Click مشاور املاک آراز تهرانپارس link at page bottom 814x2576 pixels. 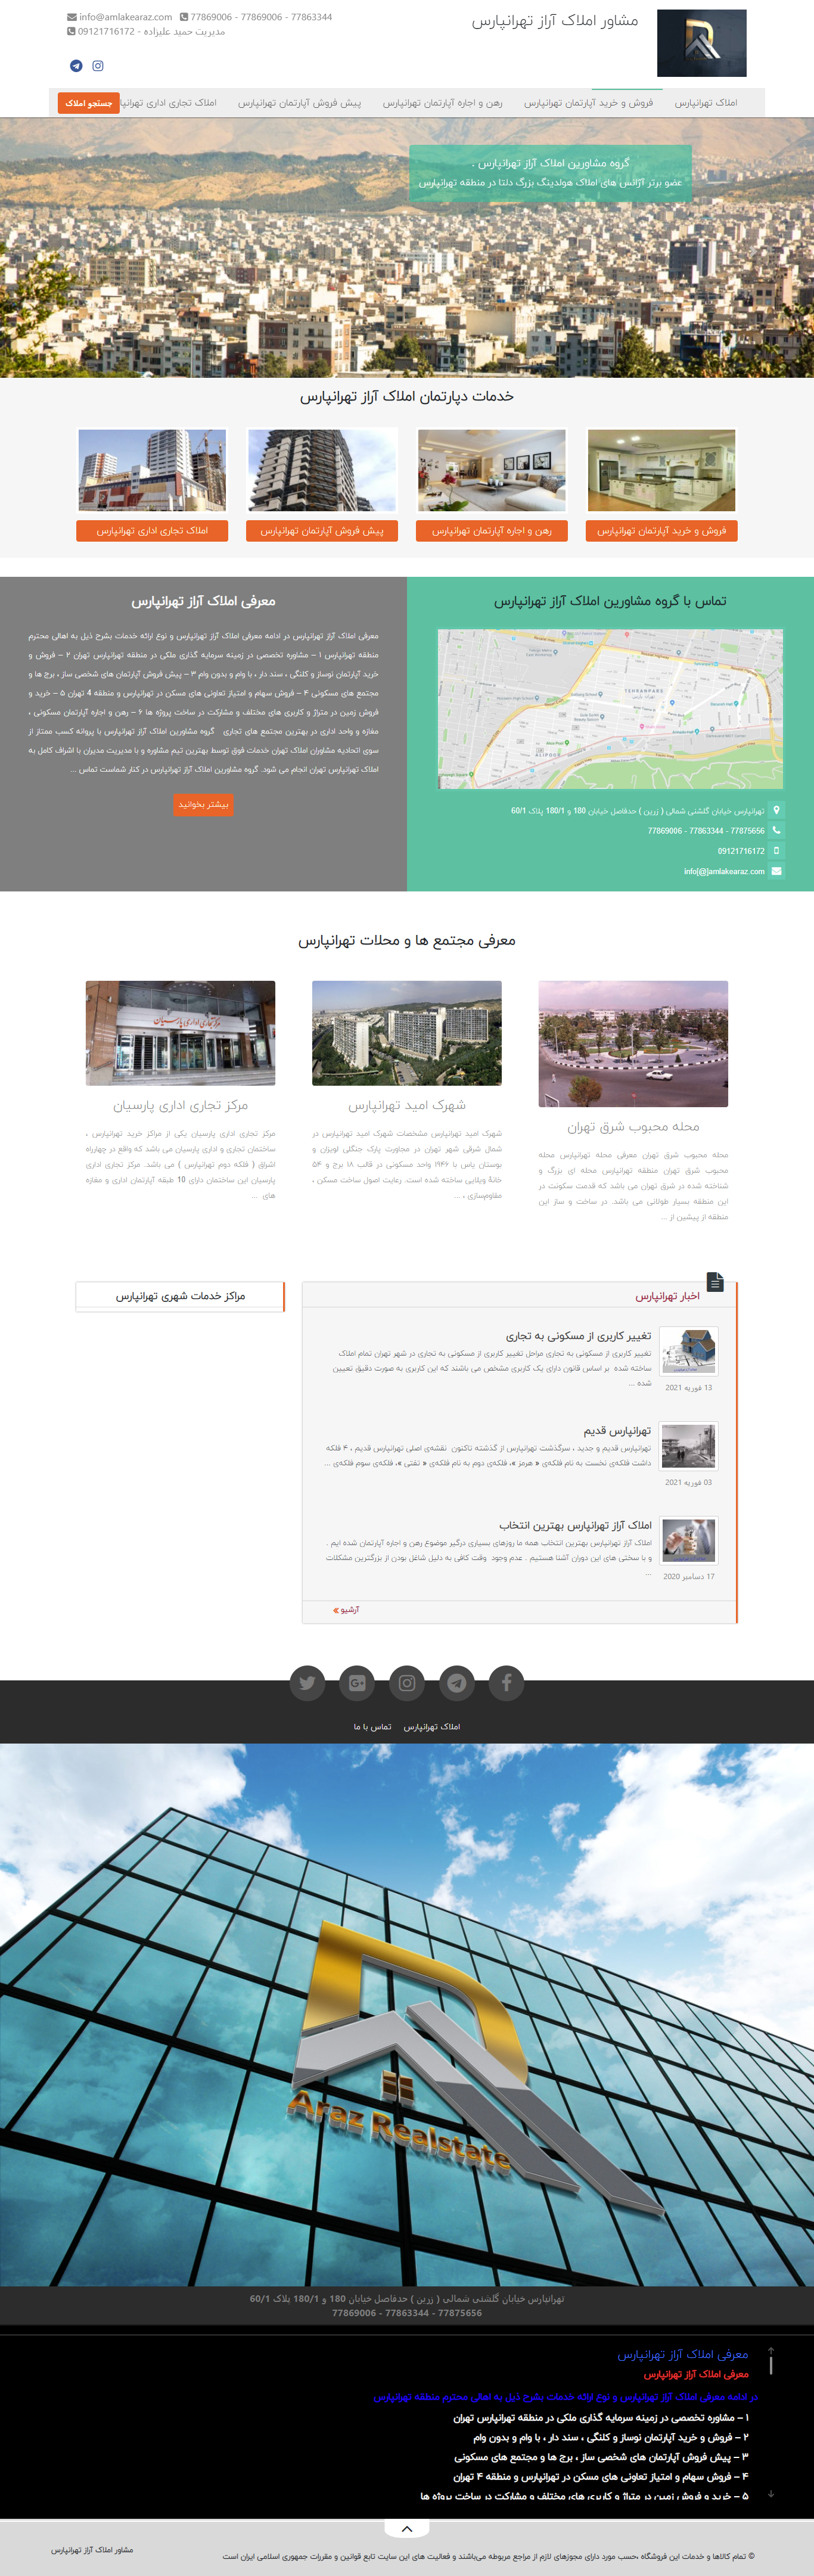92,2550
